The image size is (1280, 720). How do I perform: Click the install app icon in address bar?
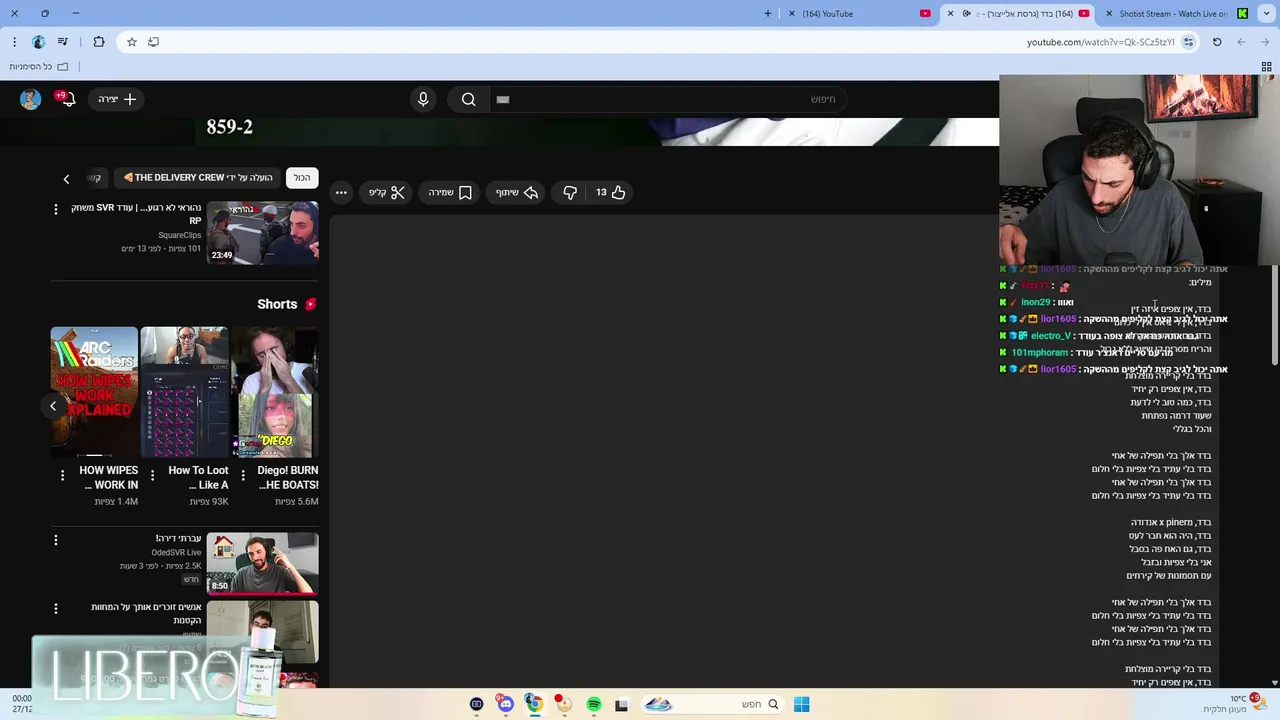coord(153,42)
